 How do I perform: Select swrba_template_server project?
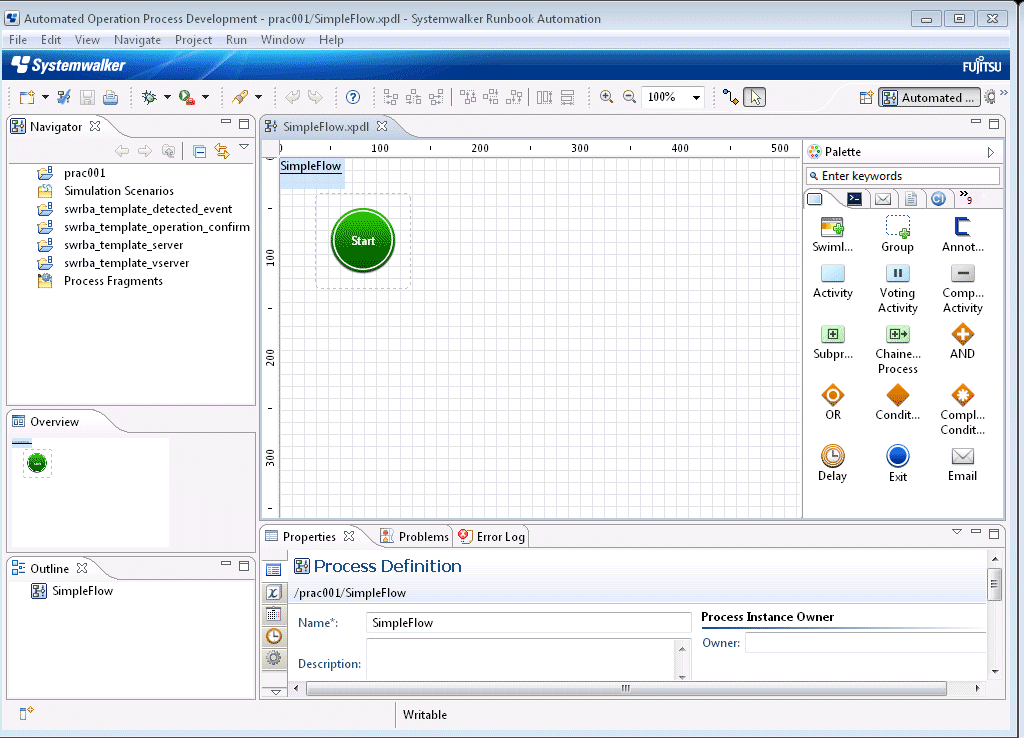coord(123,245)
